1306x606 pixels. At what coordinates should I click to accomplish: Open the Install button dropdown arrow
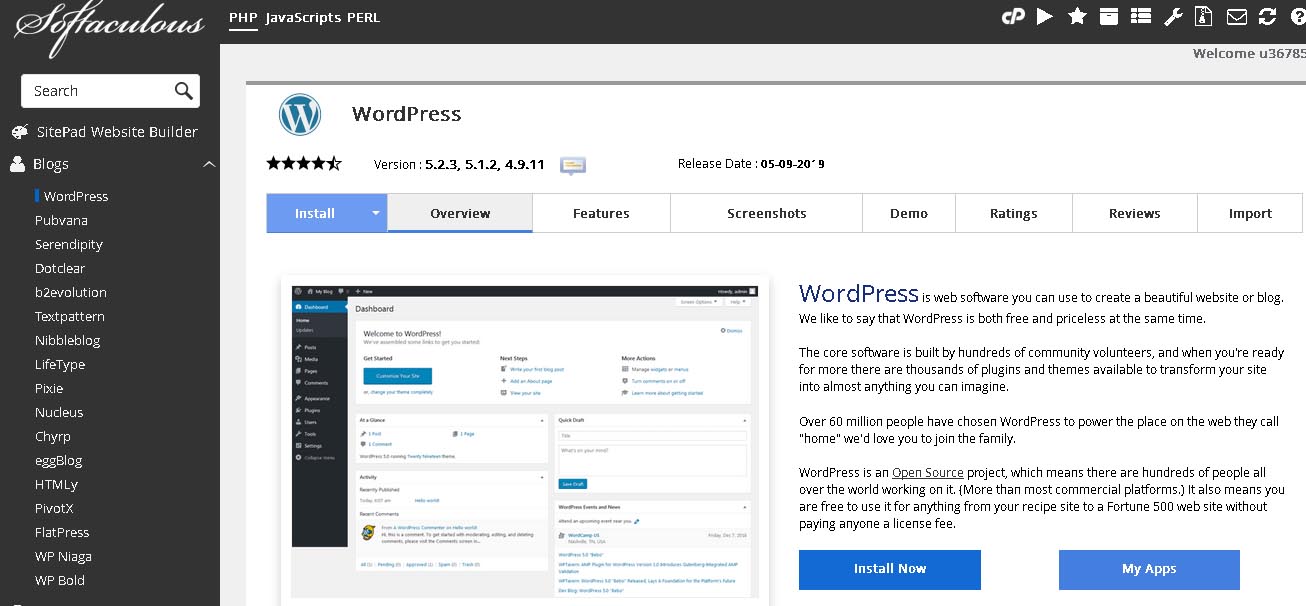(376, 213)
